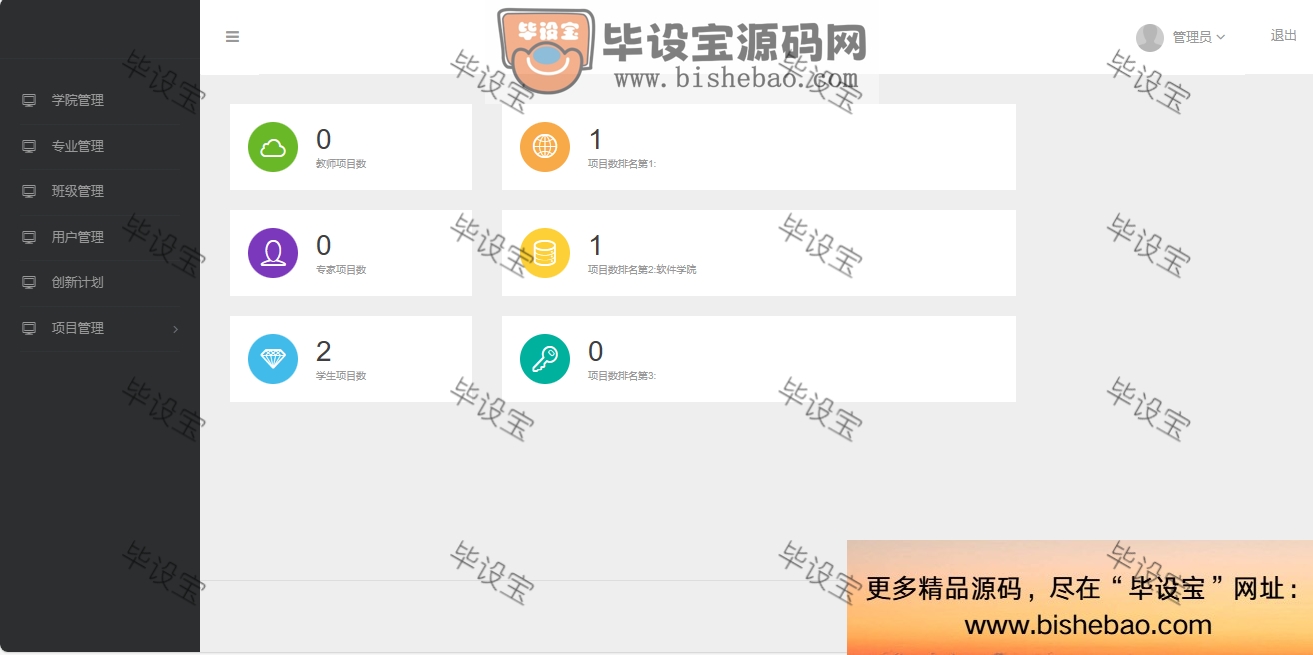The width and height of the screenshot is (1313, 655).
Task: Click the 退出 logout link
Action: tap(1283, 35)
